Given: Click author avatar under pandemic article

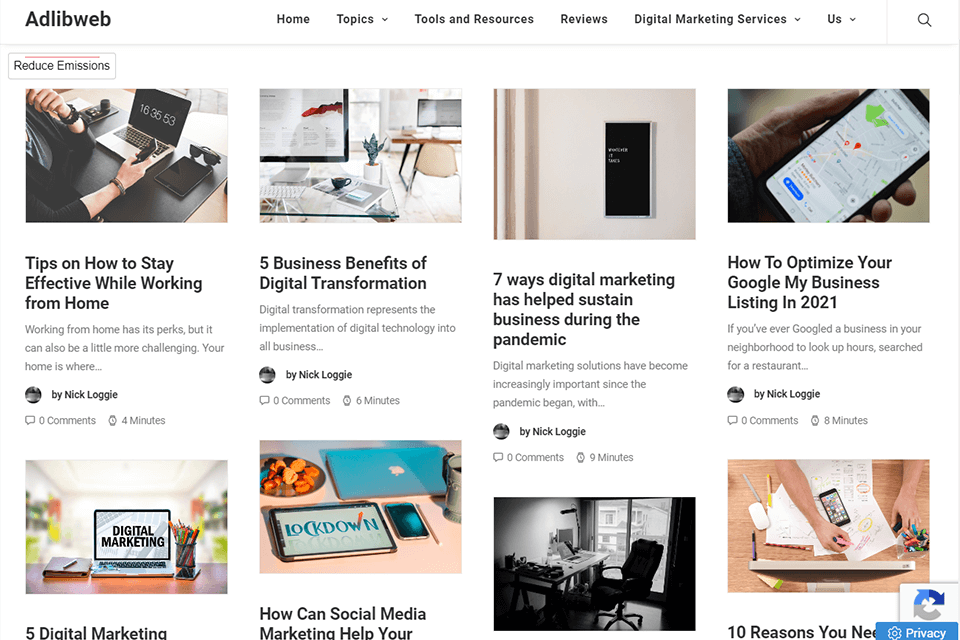Looking at the screenshot, I should [501, 432].
